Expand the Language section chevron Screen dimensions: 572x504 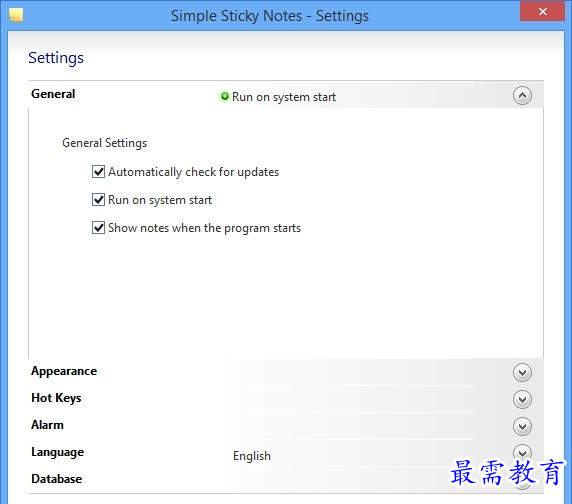(522, 453)
